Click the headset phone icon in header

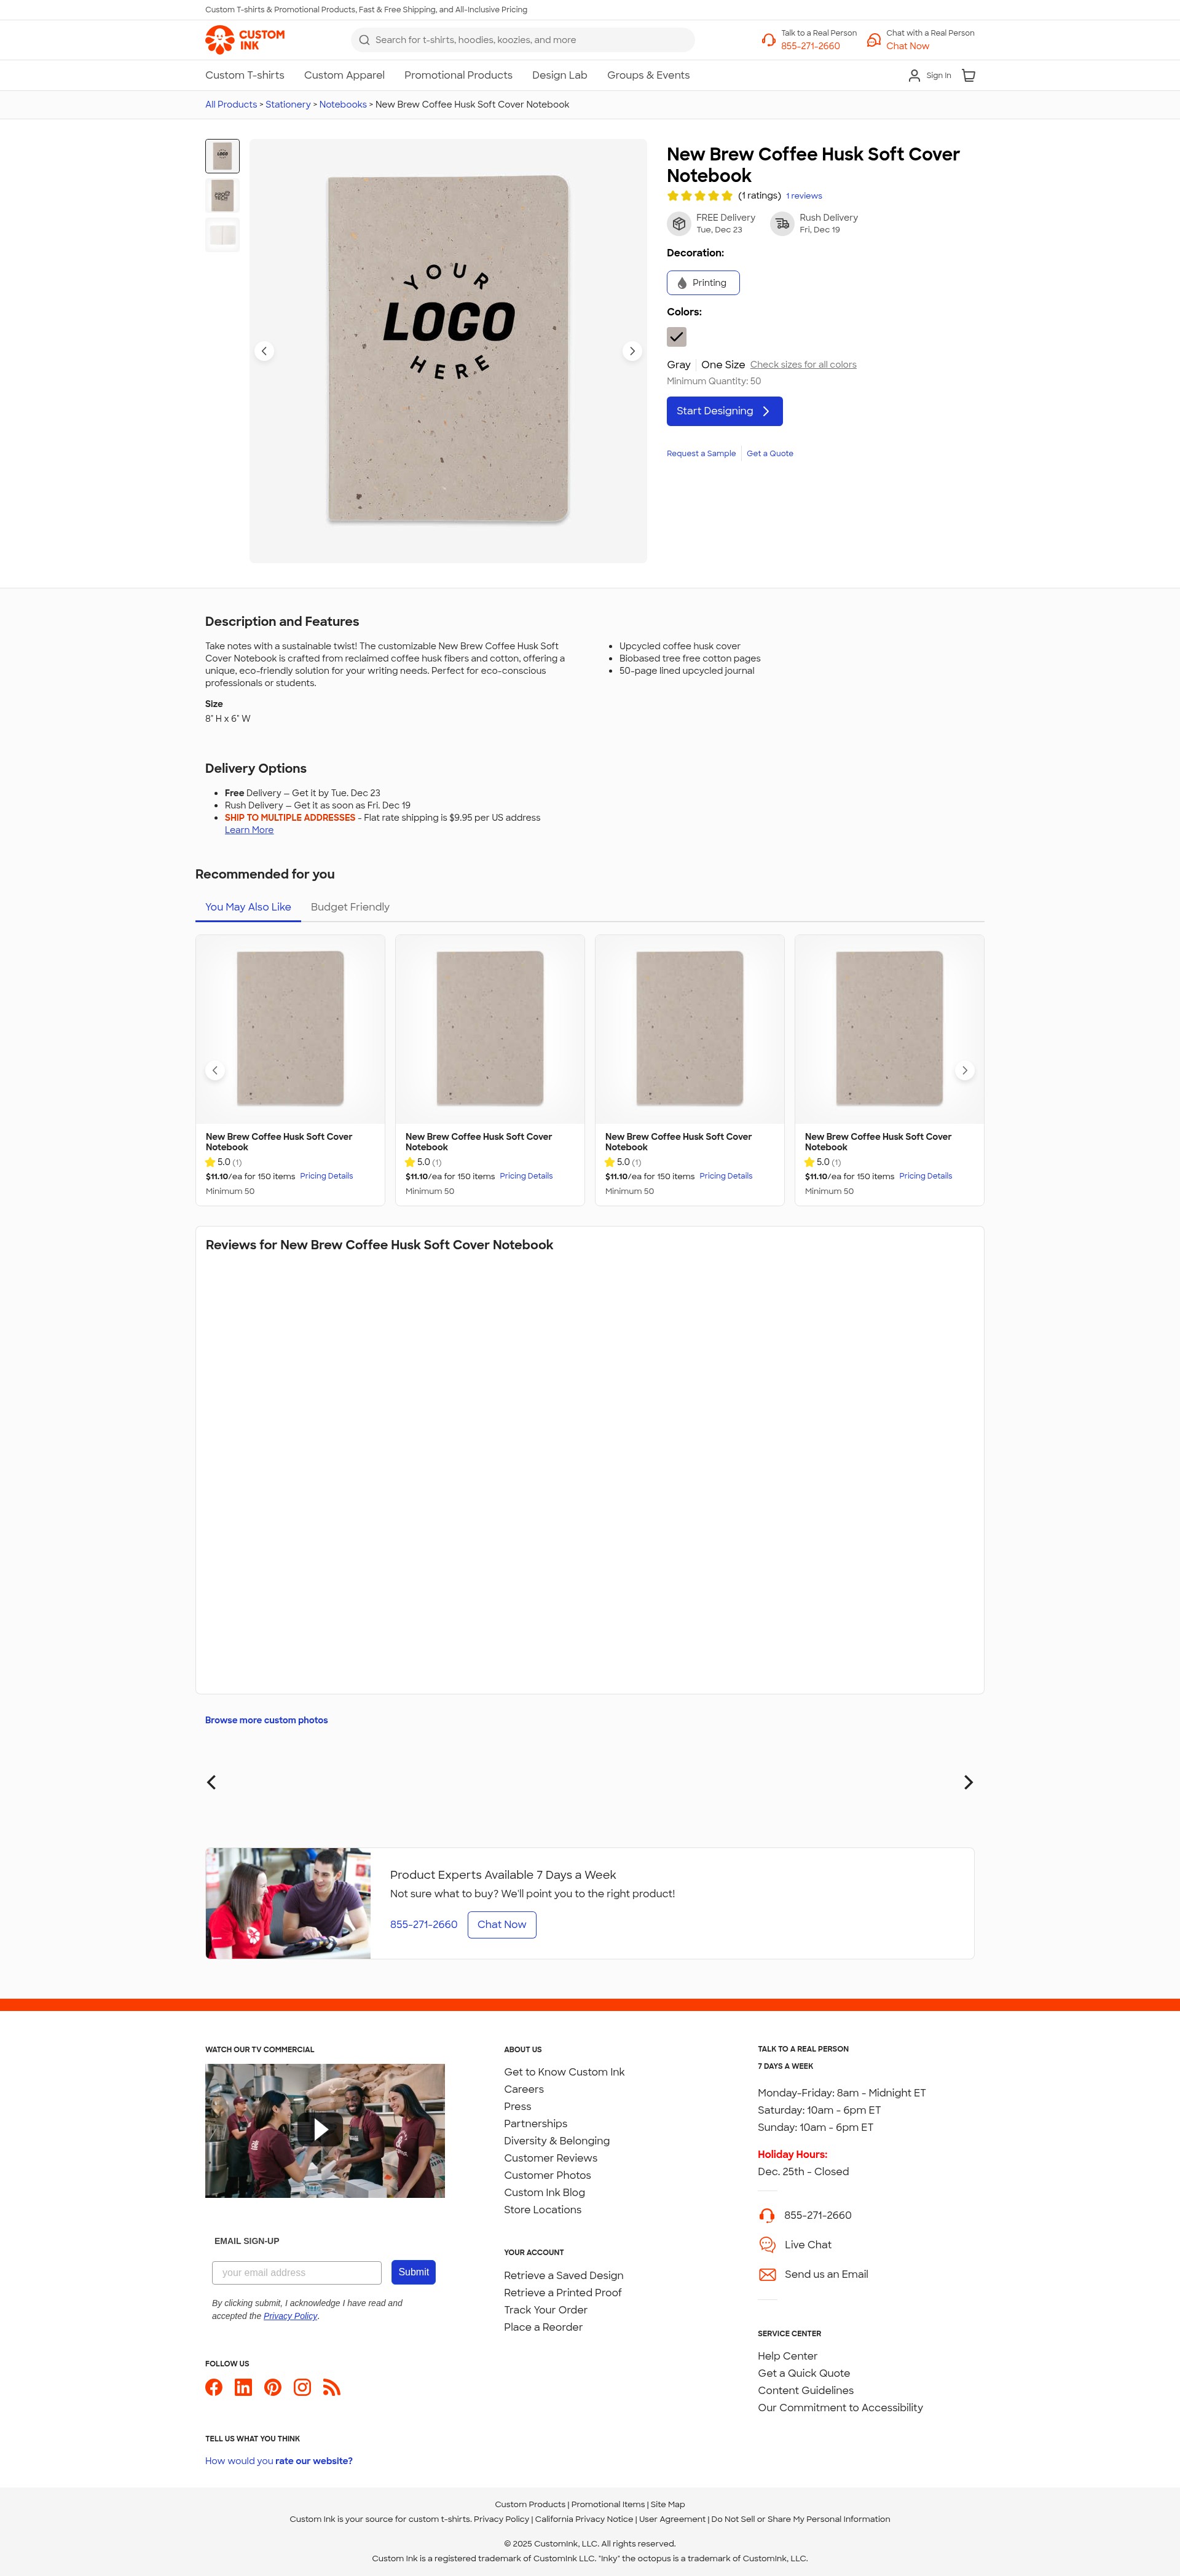point(768,40)
